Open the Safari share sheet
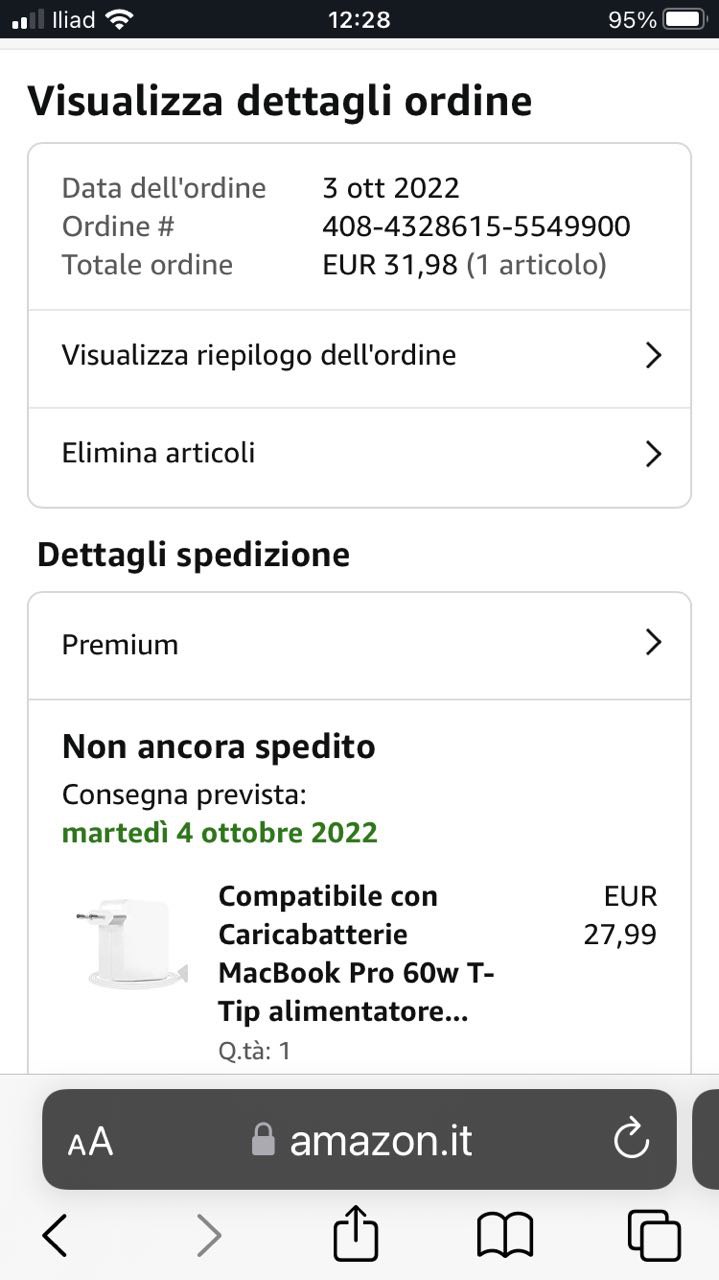This screenshot has width=719, height=1280. point(356,1234)
